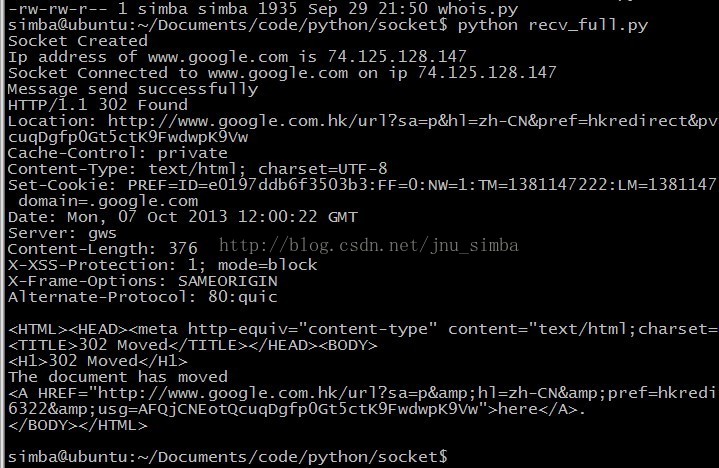Click the 'Alternate-Protocol: 80:quic' line
This screenshot has height=468, width=719.
pyautogui.click(x=143, y=297)
